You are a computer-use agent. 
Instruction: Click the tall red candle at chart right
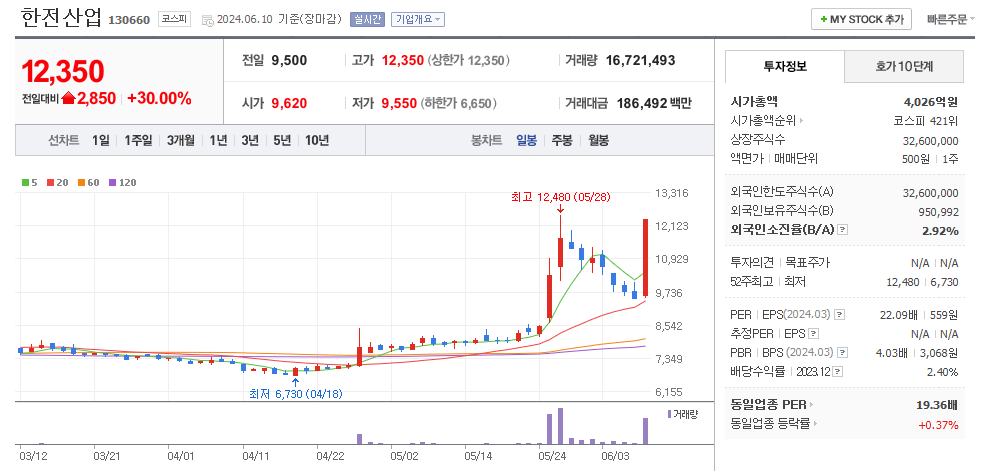[x=645, y=257]
